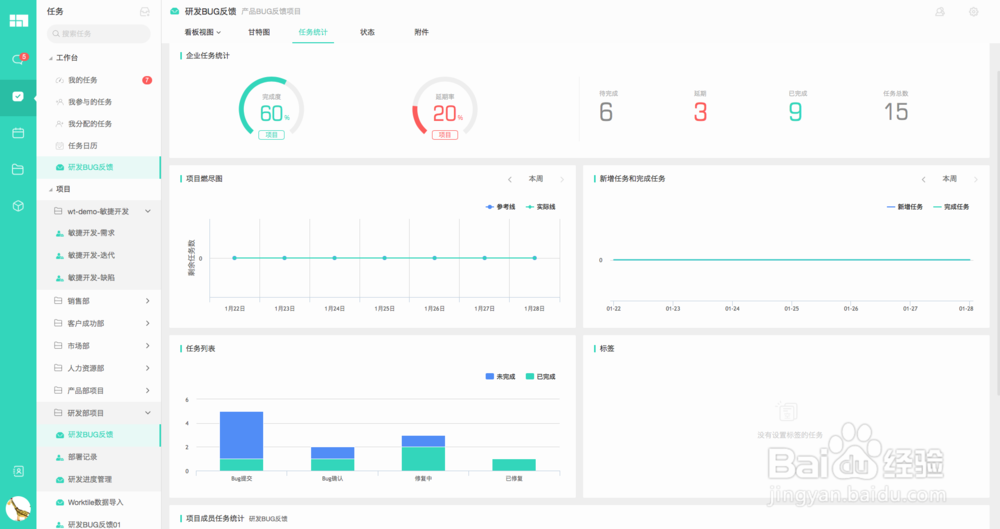The width and height of the screenshot is (1000, 529).
Task: Open project settings gear icon top right
Action: pyautogui.click(x=973, y=11)
